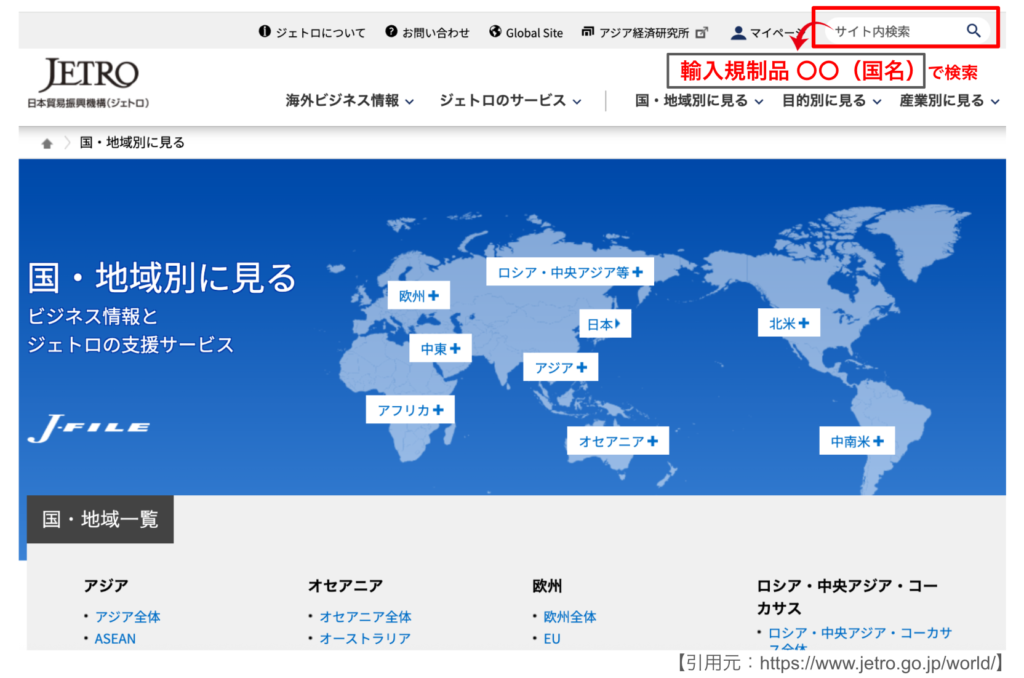Open Global Site link
This screenshot has height=678, width=1024.
(526, 32)
